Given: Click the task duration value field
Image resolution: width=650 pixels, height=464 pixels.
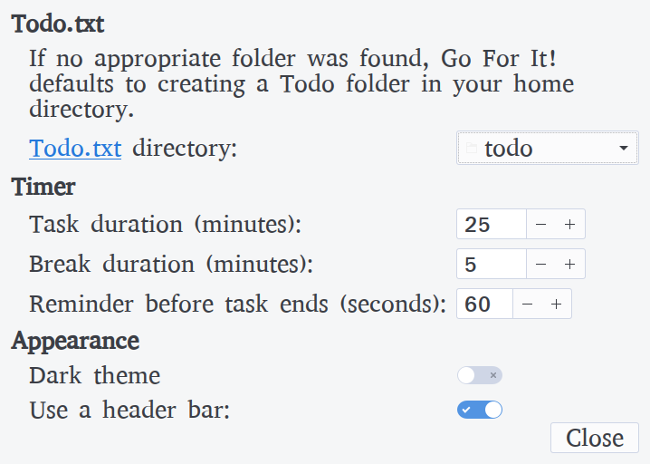Looking at the screenshot, I should tap(490, 225).
